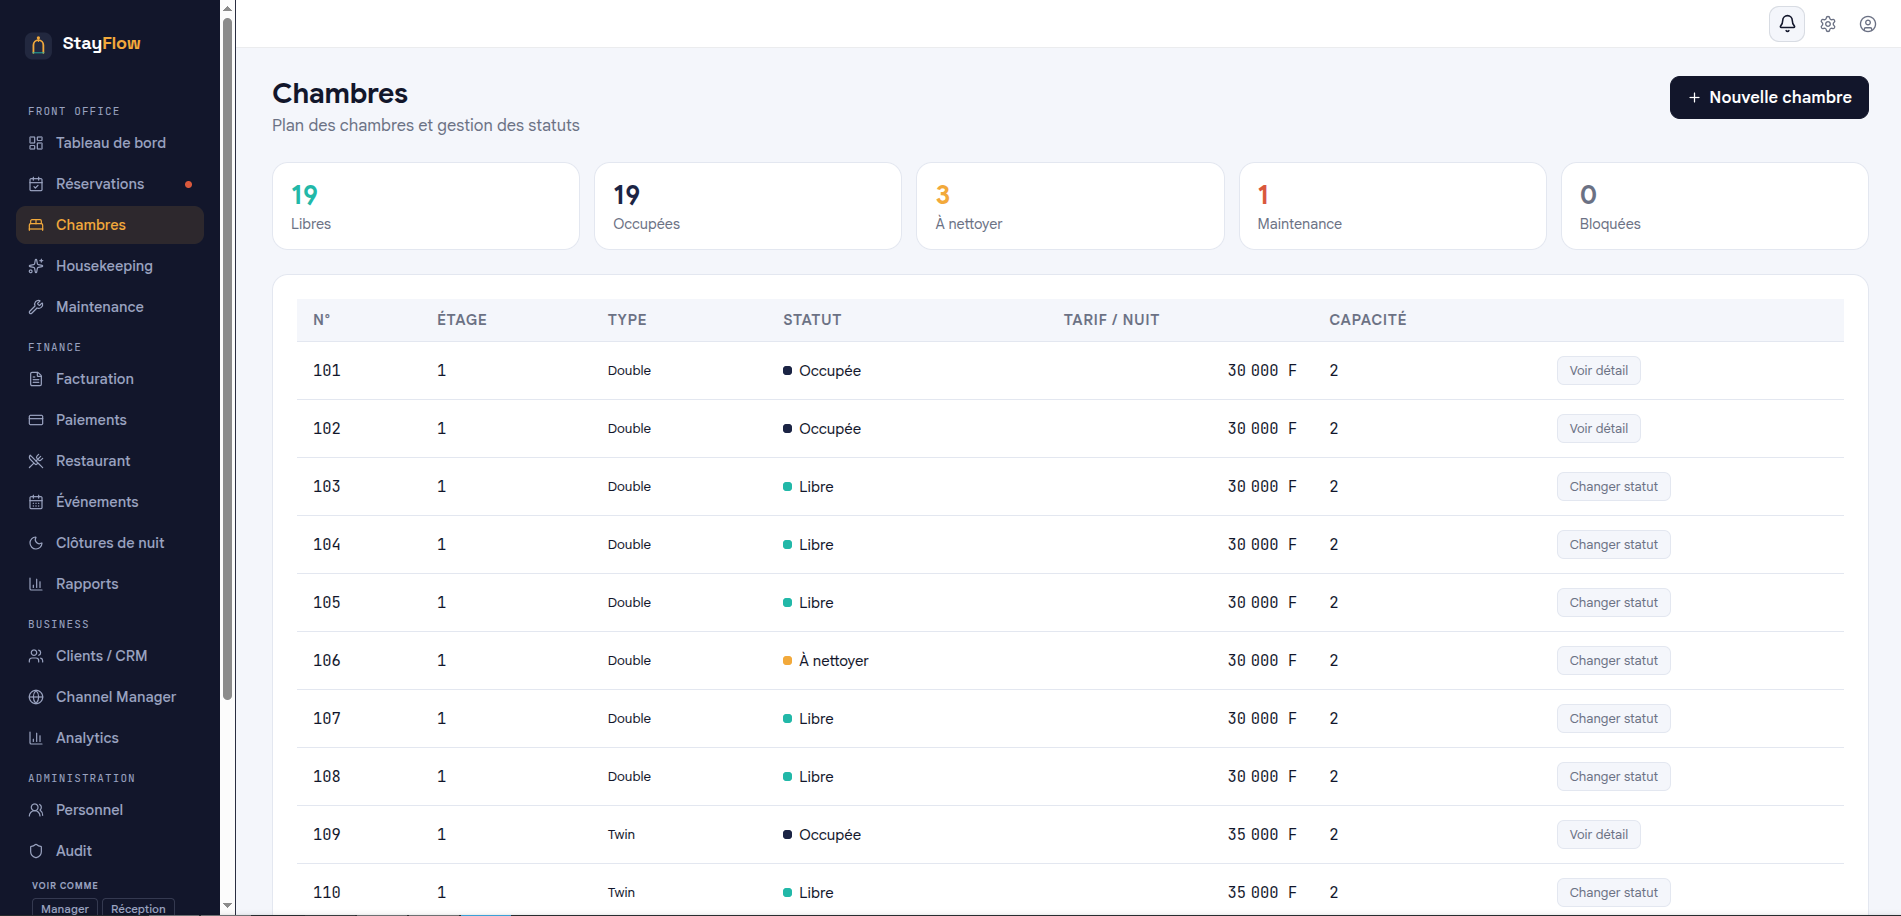Click the Bloquées stat card

(x=1715, y=206)
